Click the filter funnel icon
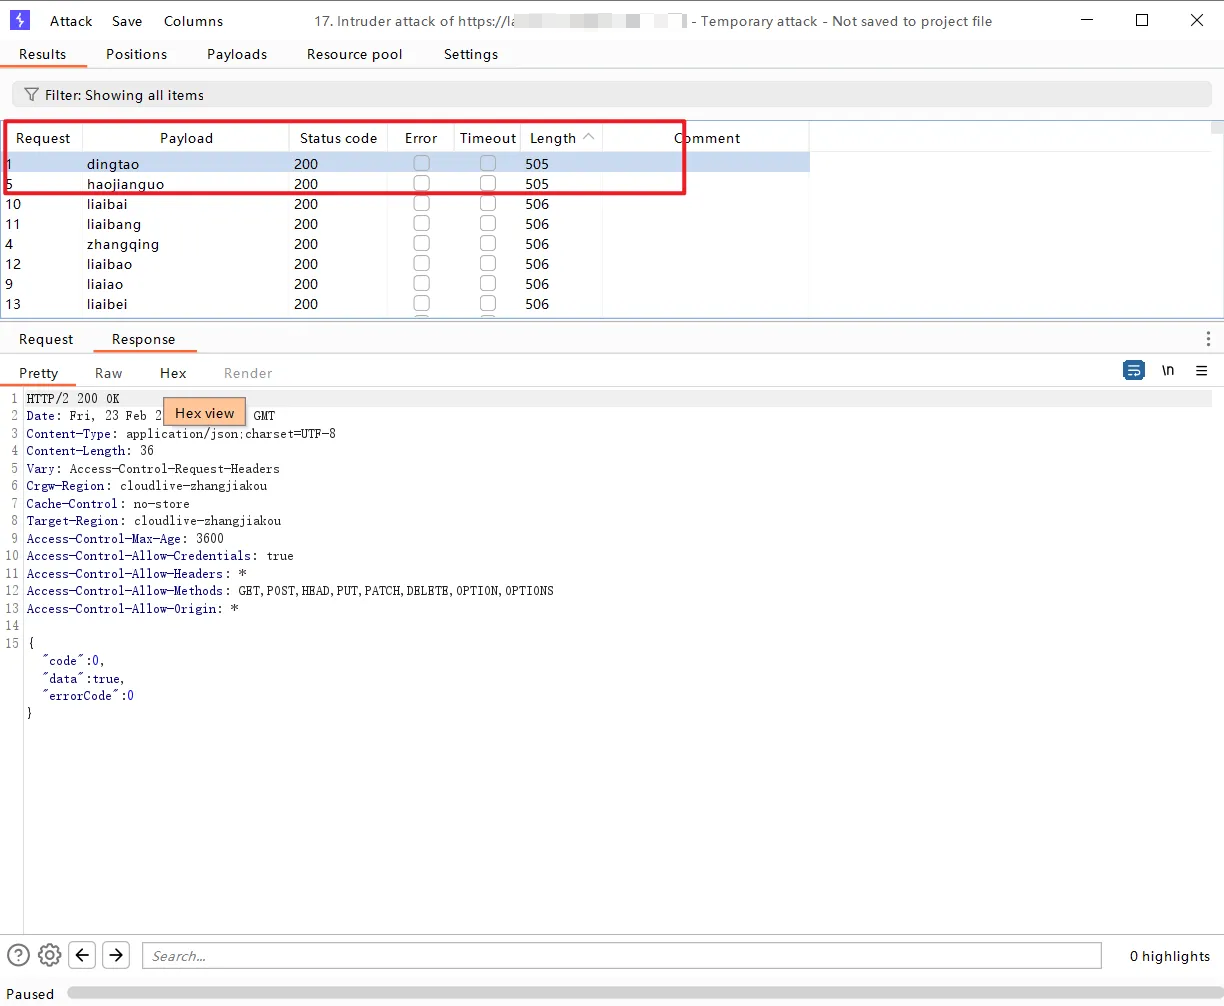 point(31,95)
